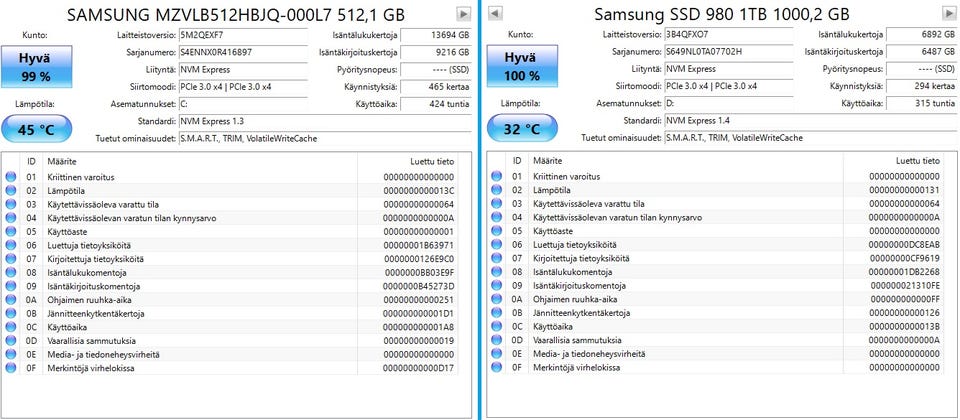Click status orb for left Kirjoitettuja tietoyksiköitä row
Image resolution: width=960 pixels, height=420 pixels.
coord(10,259)
